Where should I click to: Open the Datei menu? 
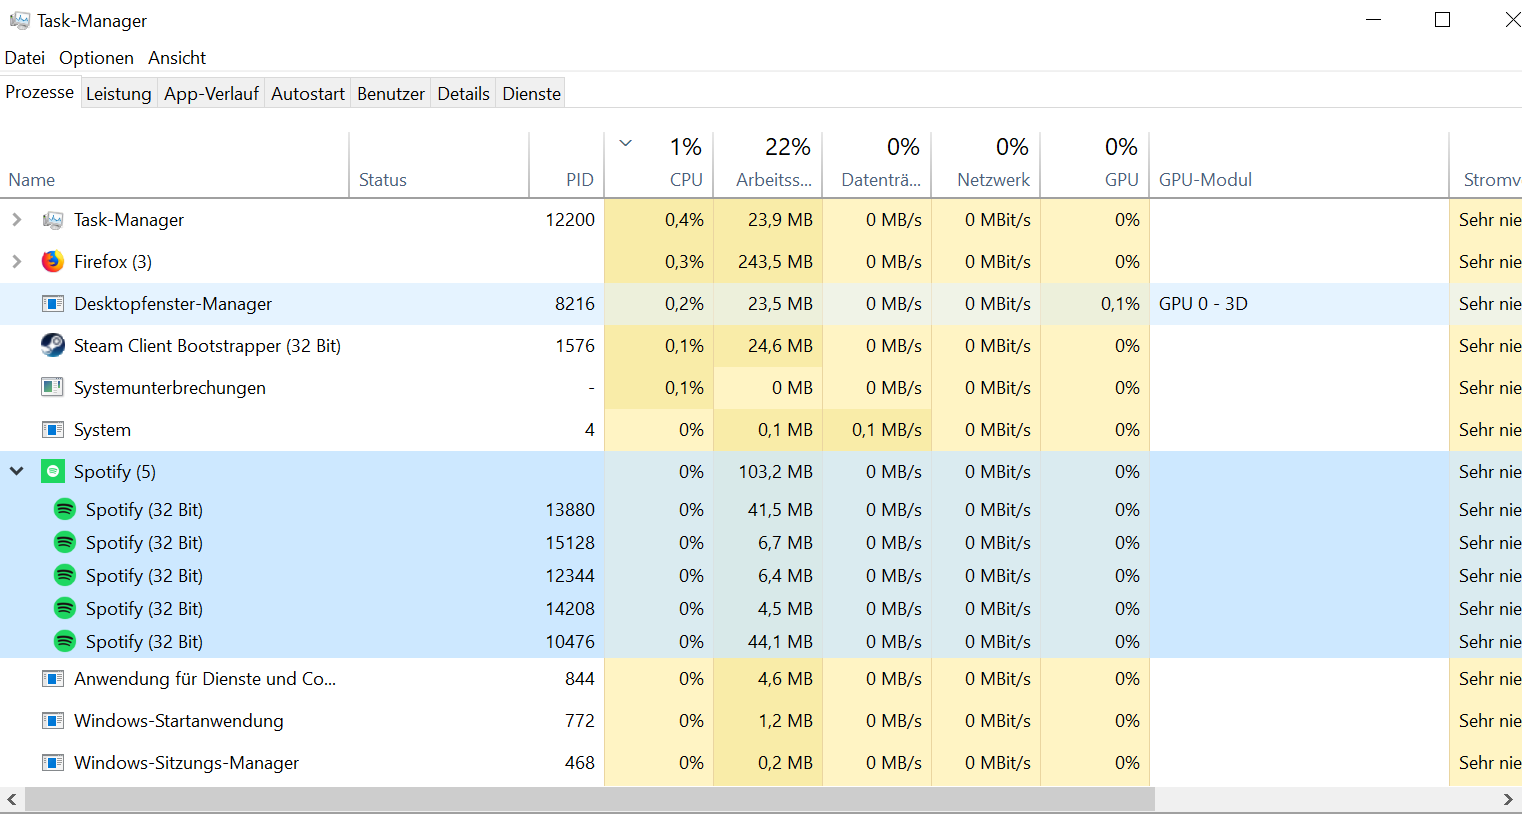coord(25,58)
